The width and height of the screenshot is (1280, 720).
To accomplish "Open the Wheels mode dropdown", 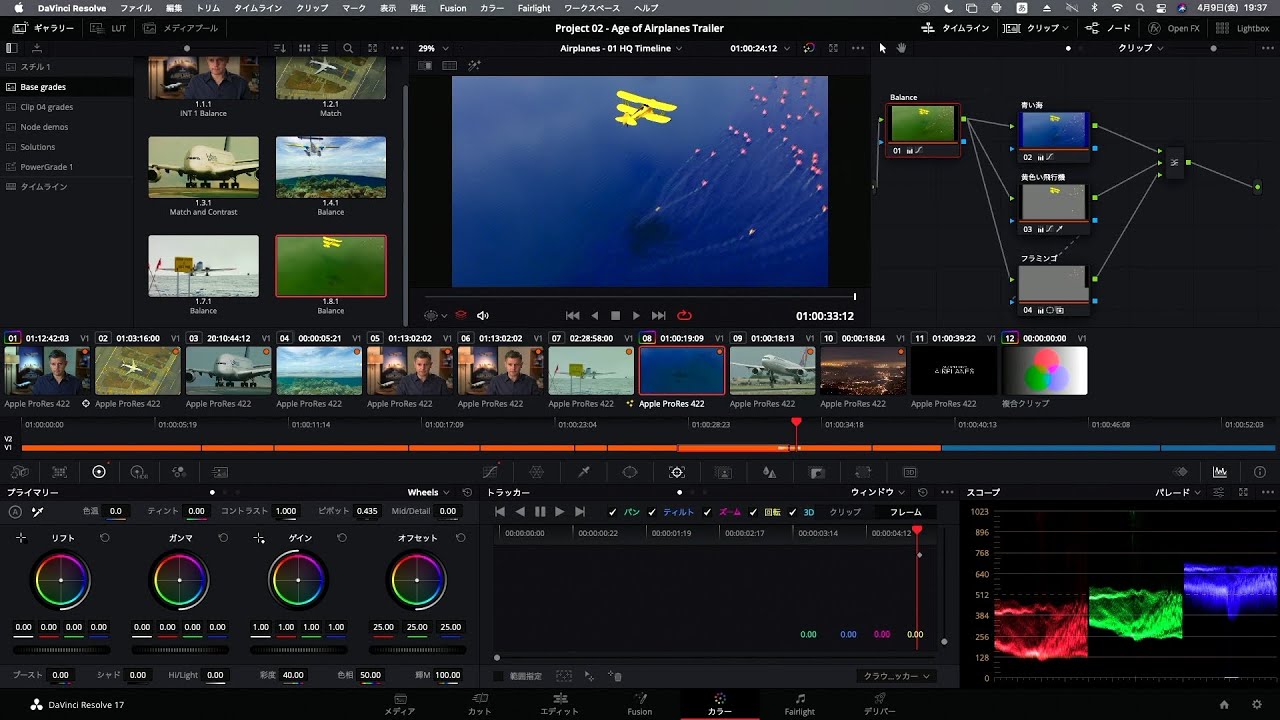I will click(428, 493).
